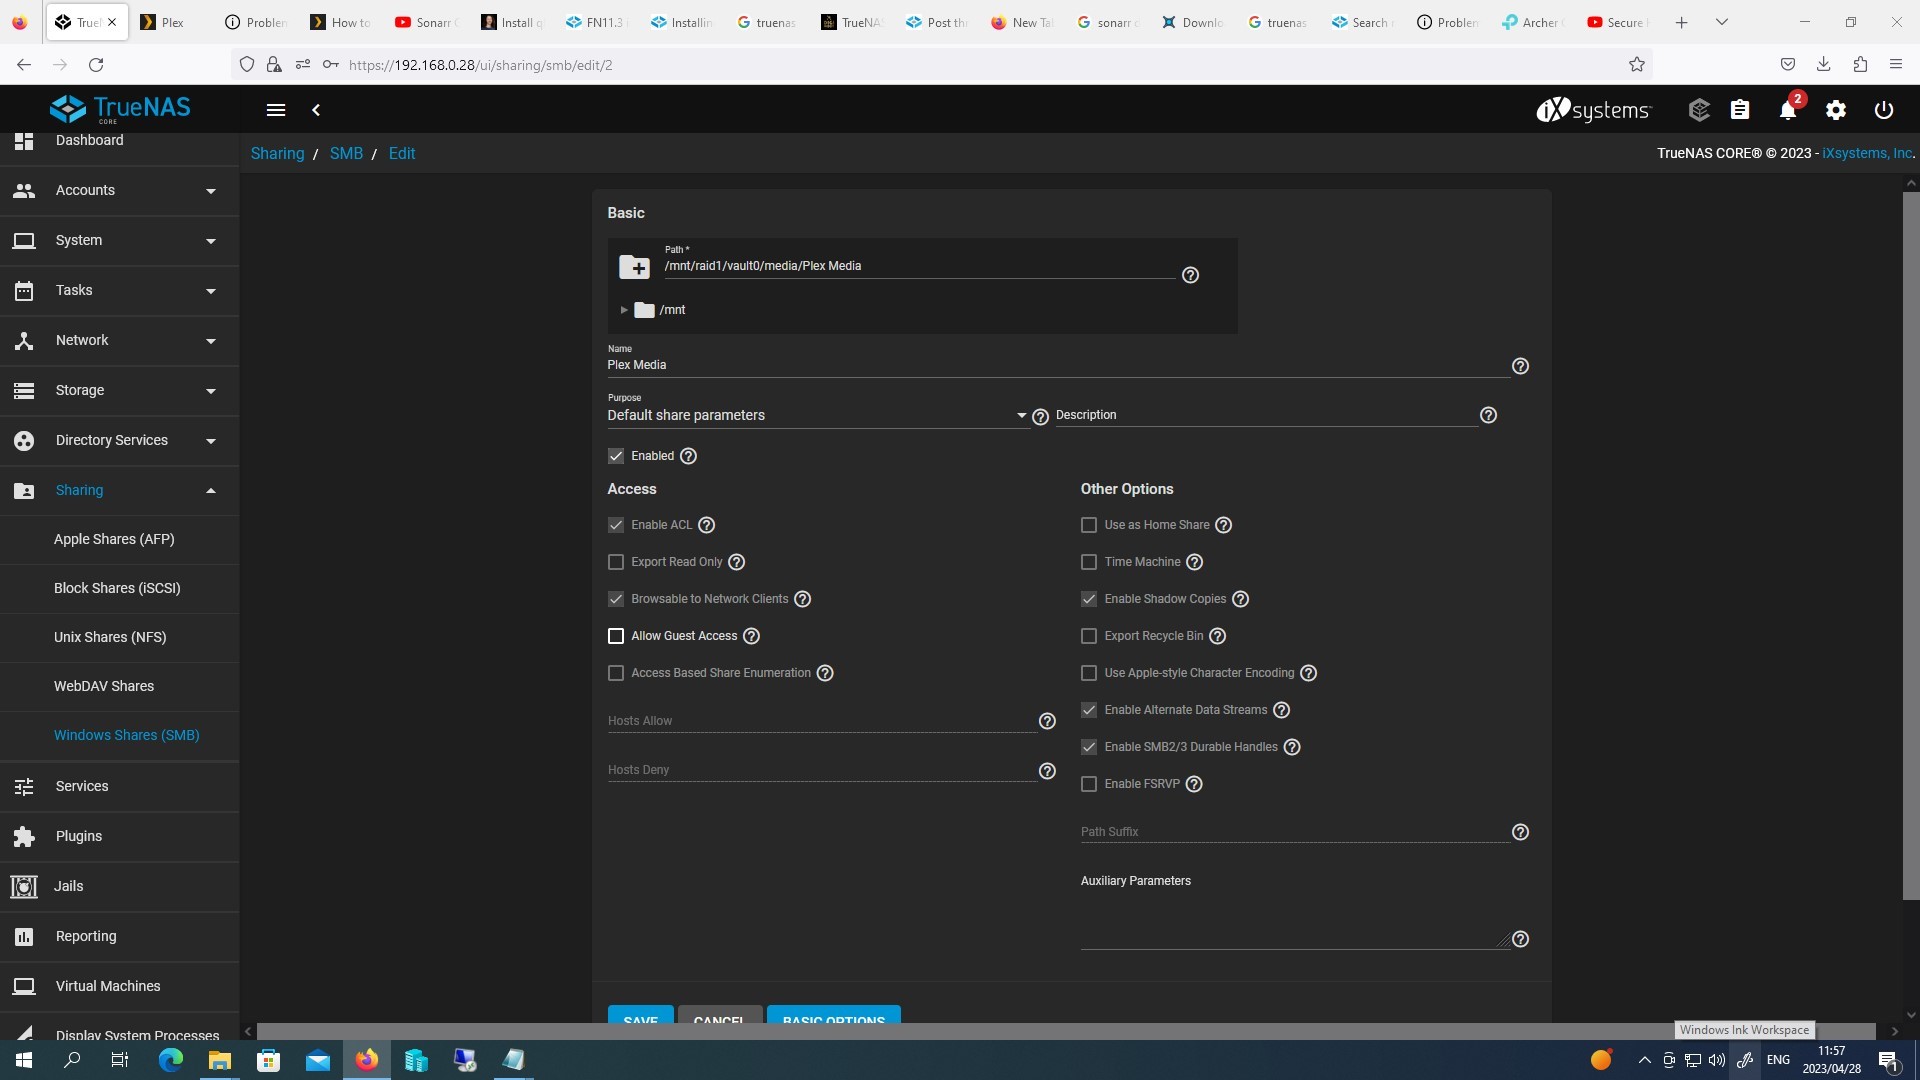Bookmark this page with the star icon
Screen dimensions: 1920x1080
click(1636, 65)
